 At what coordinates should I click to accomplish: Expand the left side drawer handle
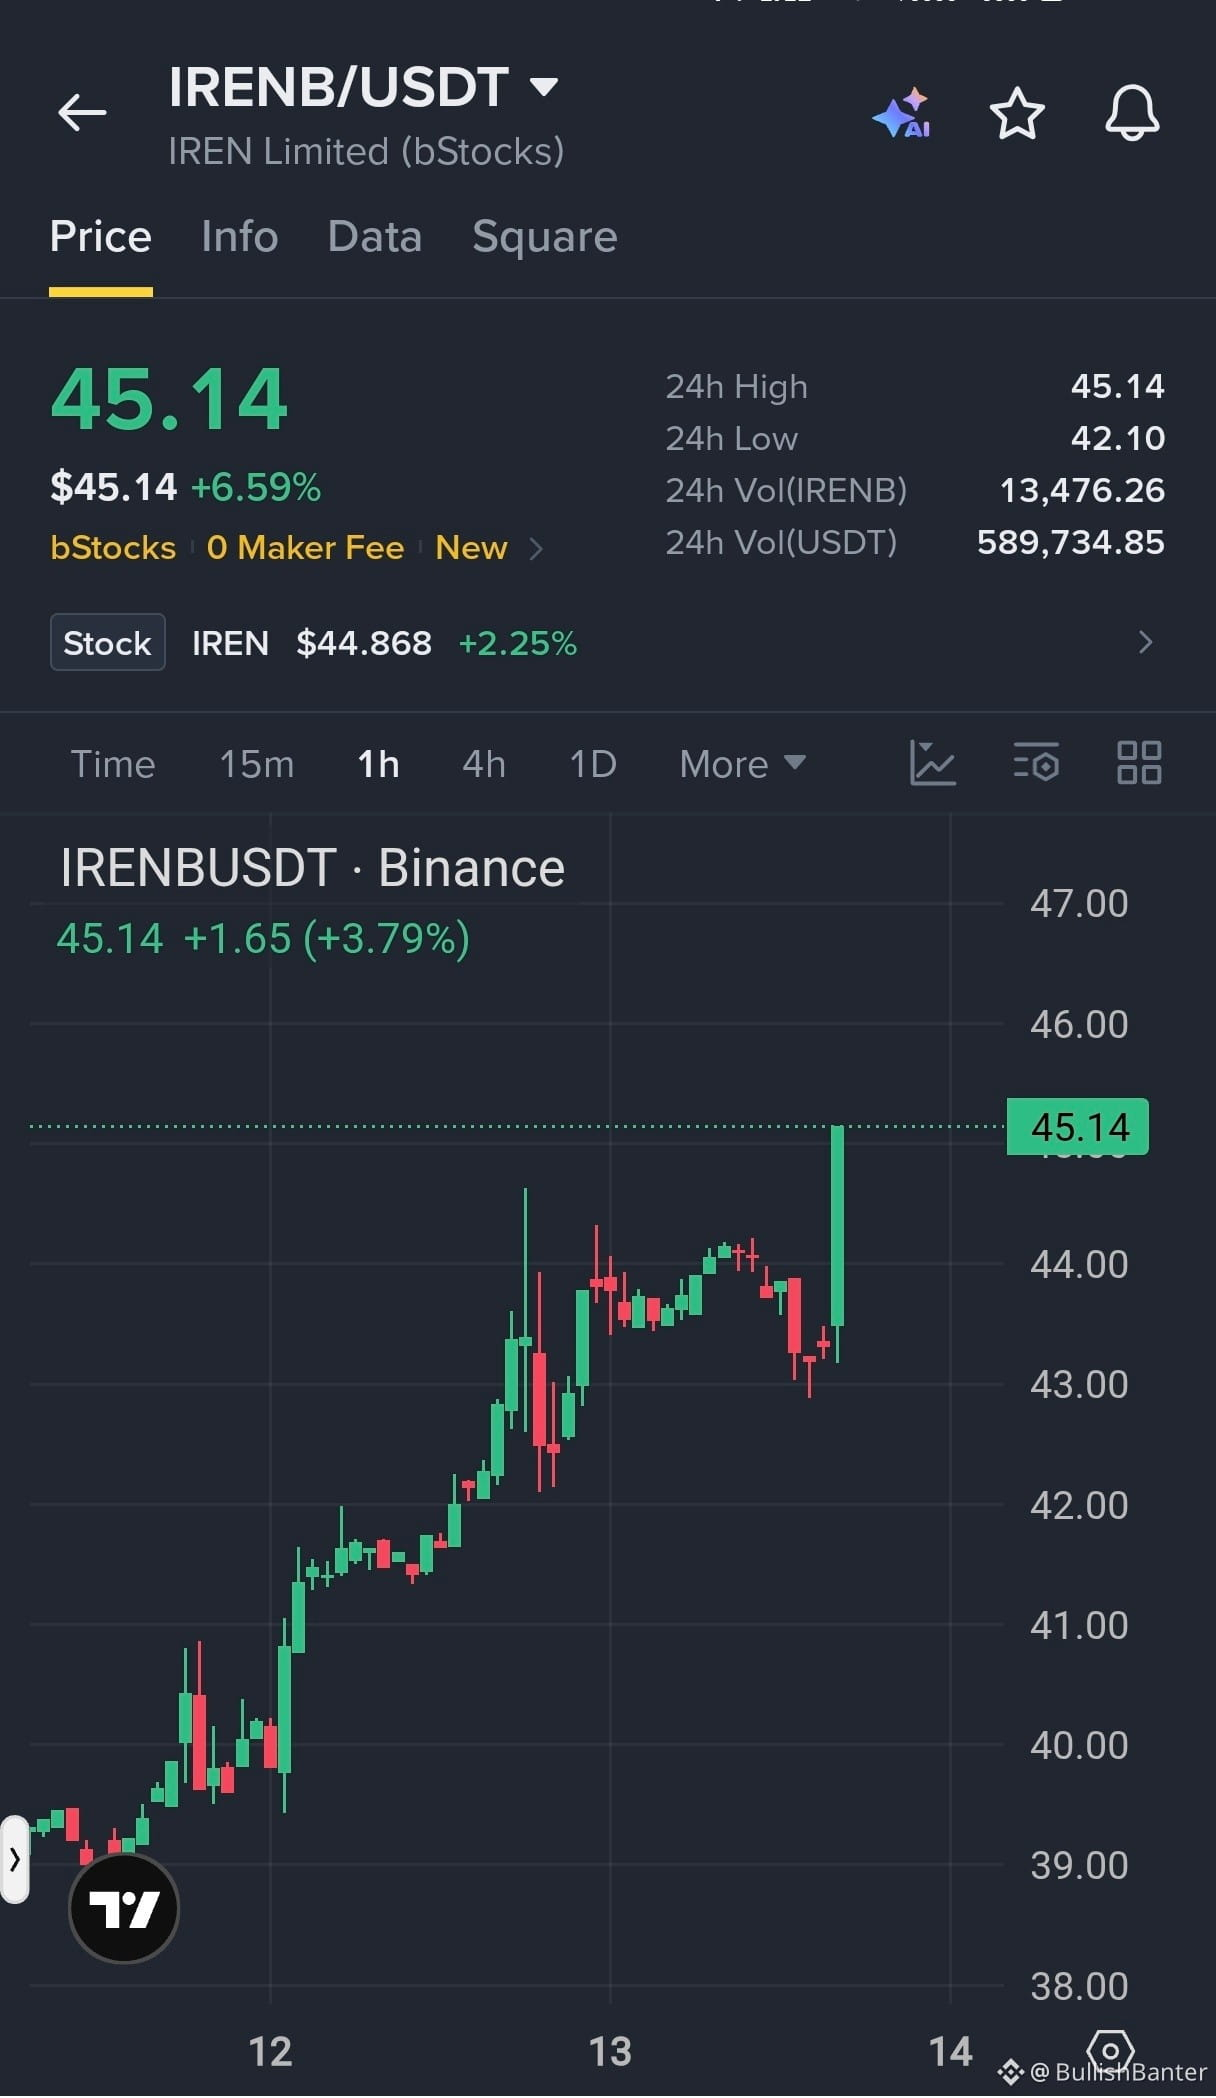tap(14, 1860)
